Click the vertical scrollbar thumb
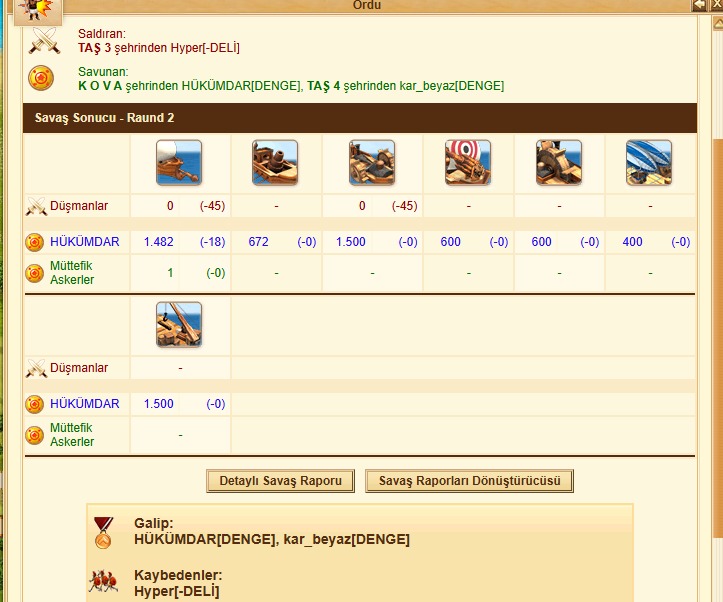723x602 pixels. (x=718, y=338)
